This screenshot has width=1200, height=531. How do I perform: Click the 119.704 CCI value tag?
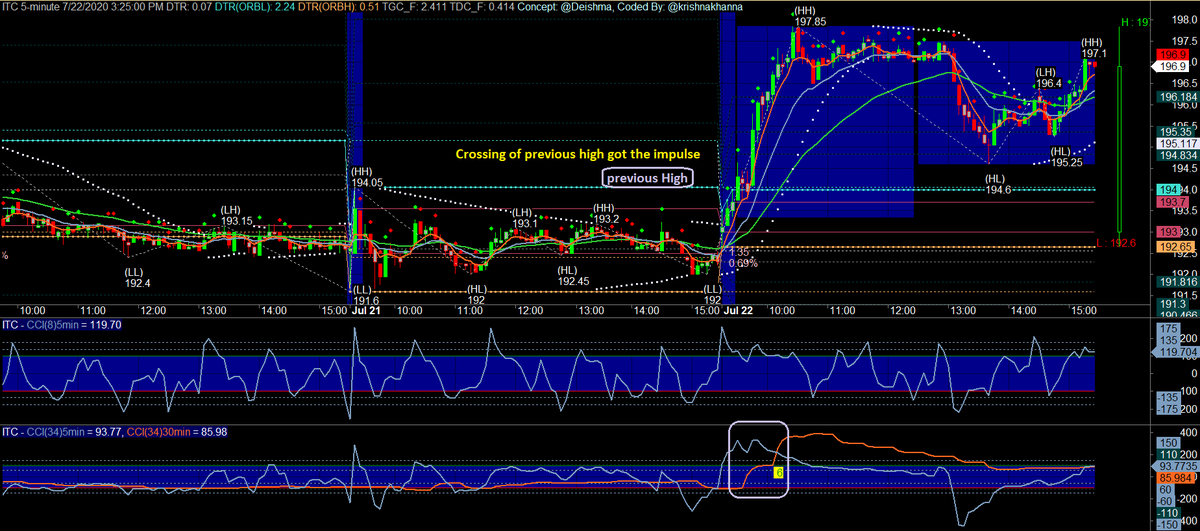click(1177, 353)
